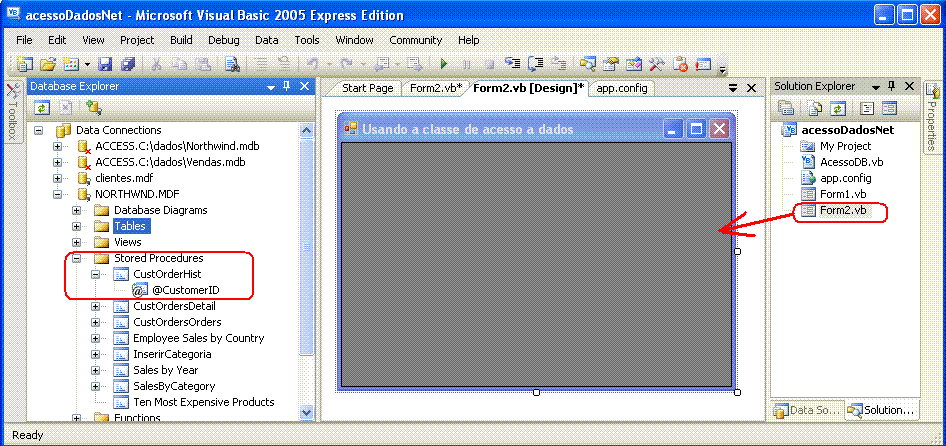Expand the CustOrdersDetail procedure
Image resolution: width=946 pixels, height=446 pixels.
click(95, 306)
